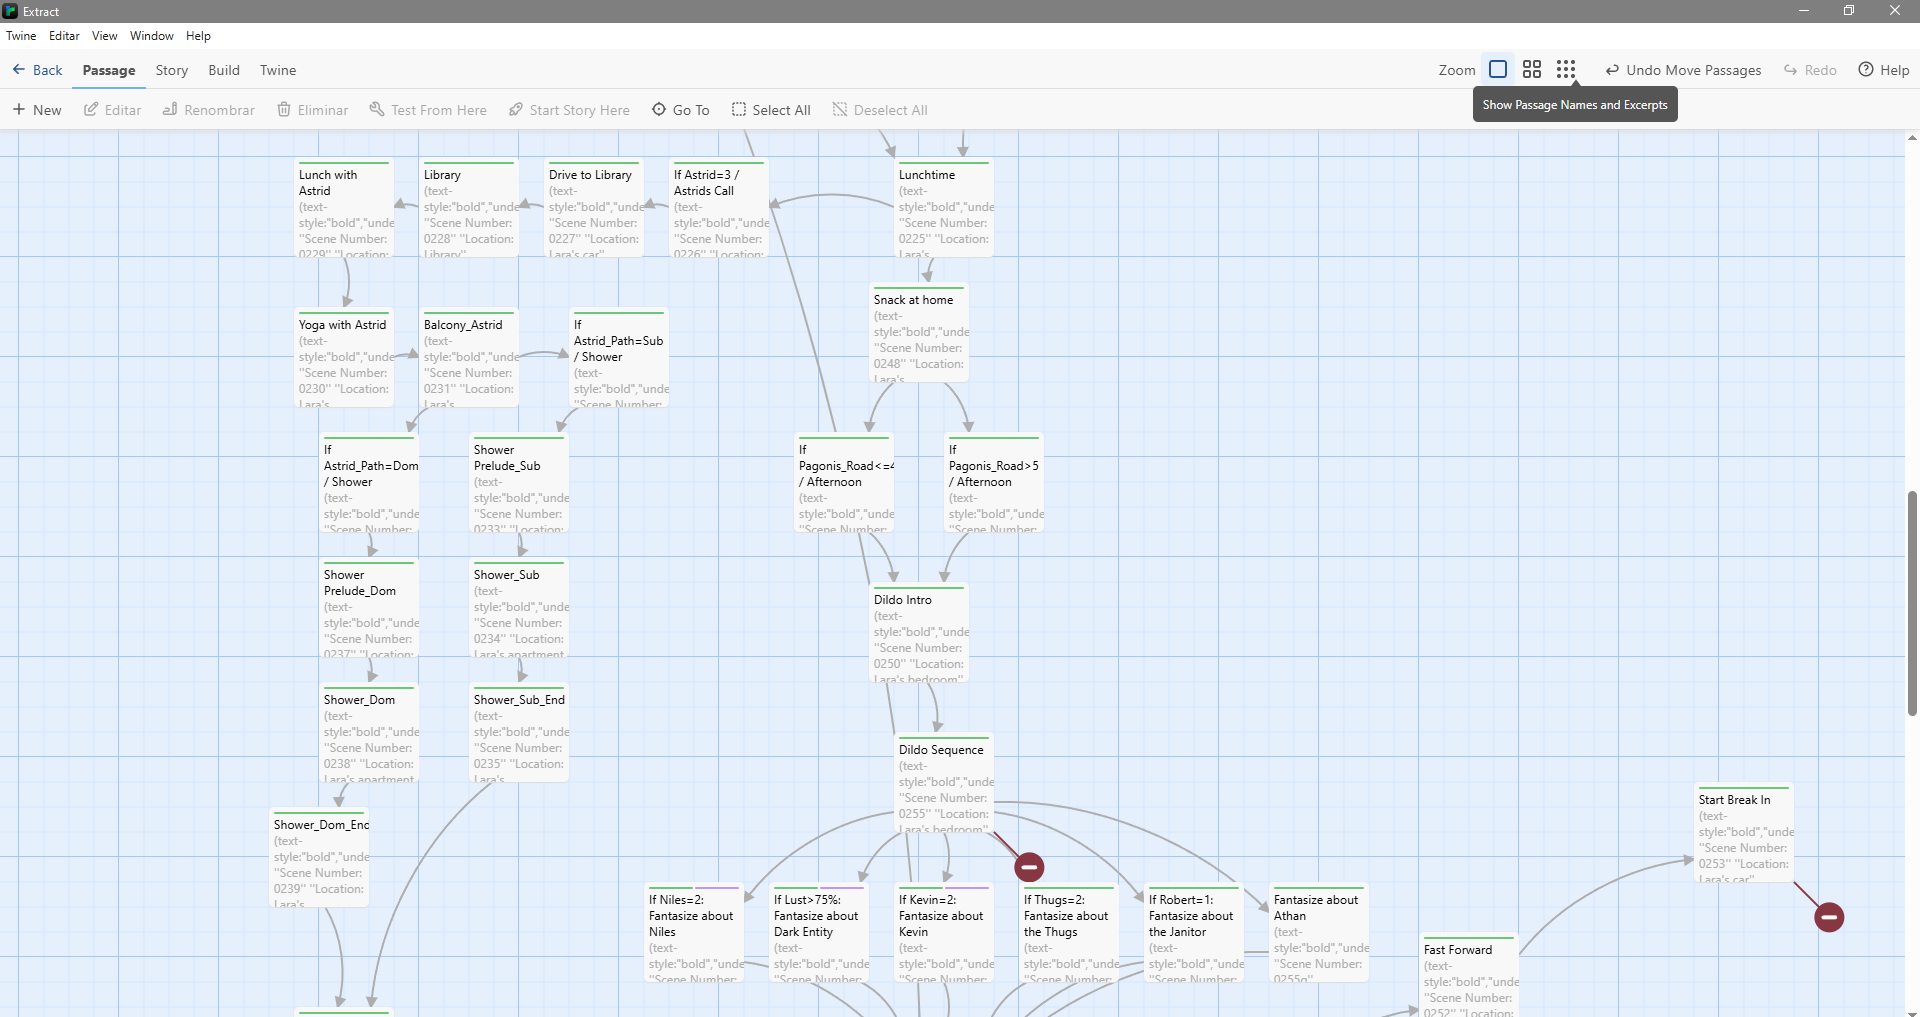Image resolution: width=1920 pixels, height=1017 pixels.
Task: Select the Shower_Sub_End passage
Action: point(519,733)
